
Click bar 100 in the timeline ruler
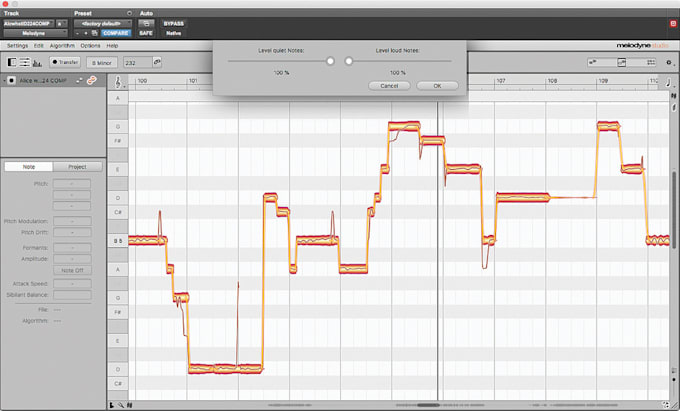[x=142, y=81]
